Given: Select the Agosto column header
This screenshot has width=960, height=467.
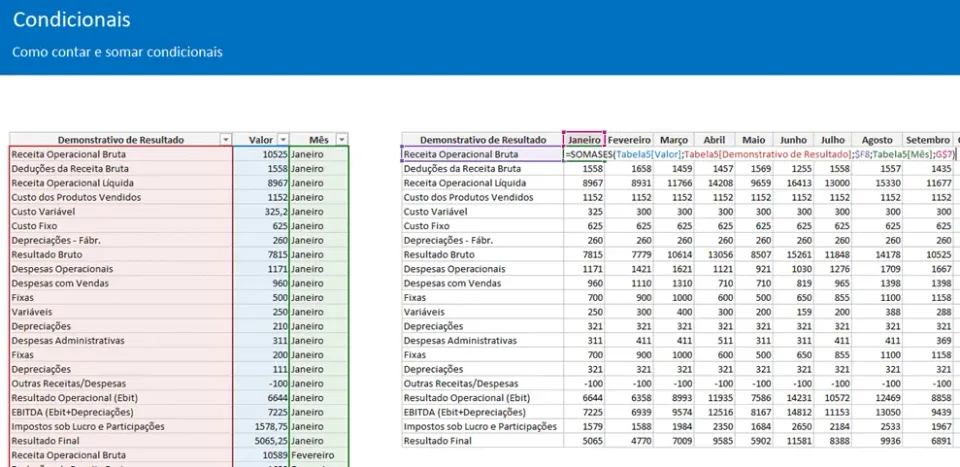Looking at the screenshot, I should [x=877, y=140].
